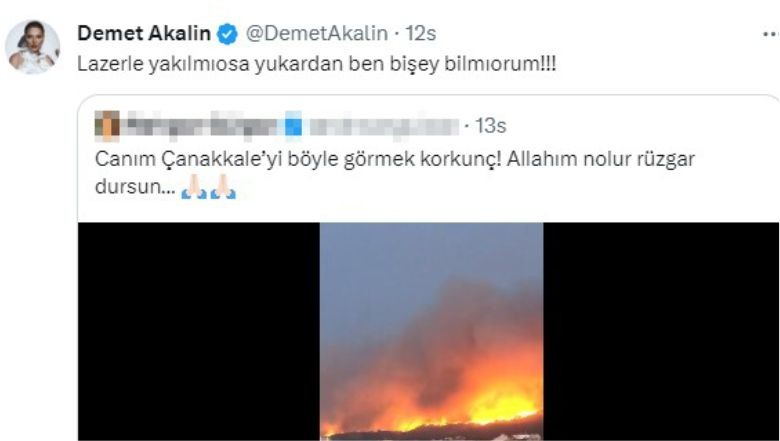Viewport: 780px width, 441px height.
Task: Click the Demet Akalin display name
Action: [x=144, y=34]
